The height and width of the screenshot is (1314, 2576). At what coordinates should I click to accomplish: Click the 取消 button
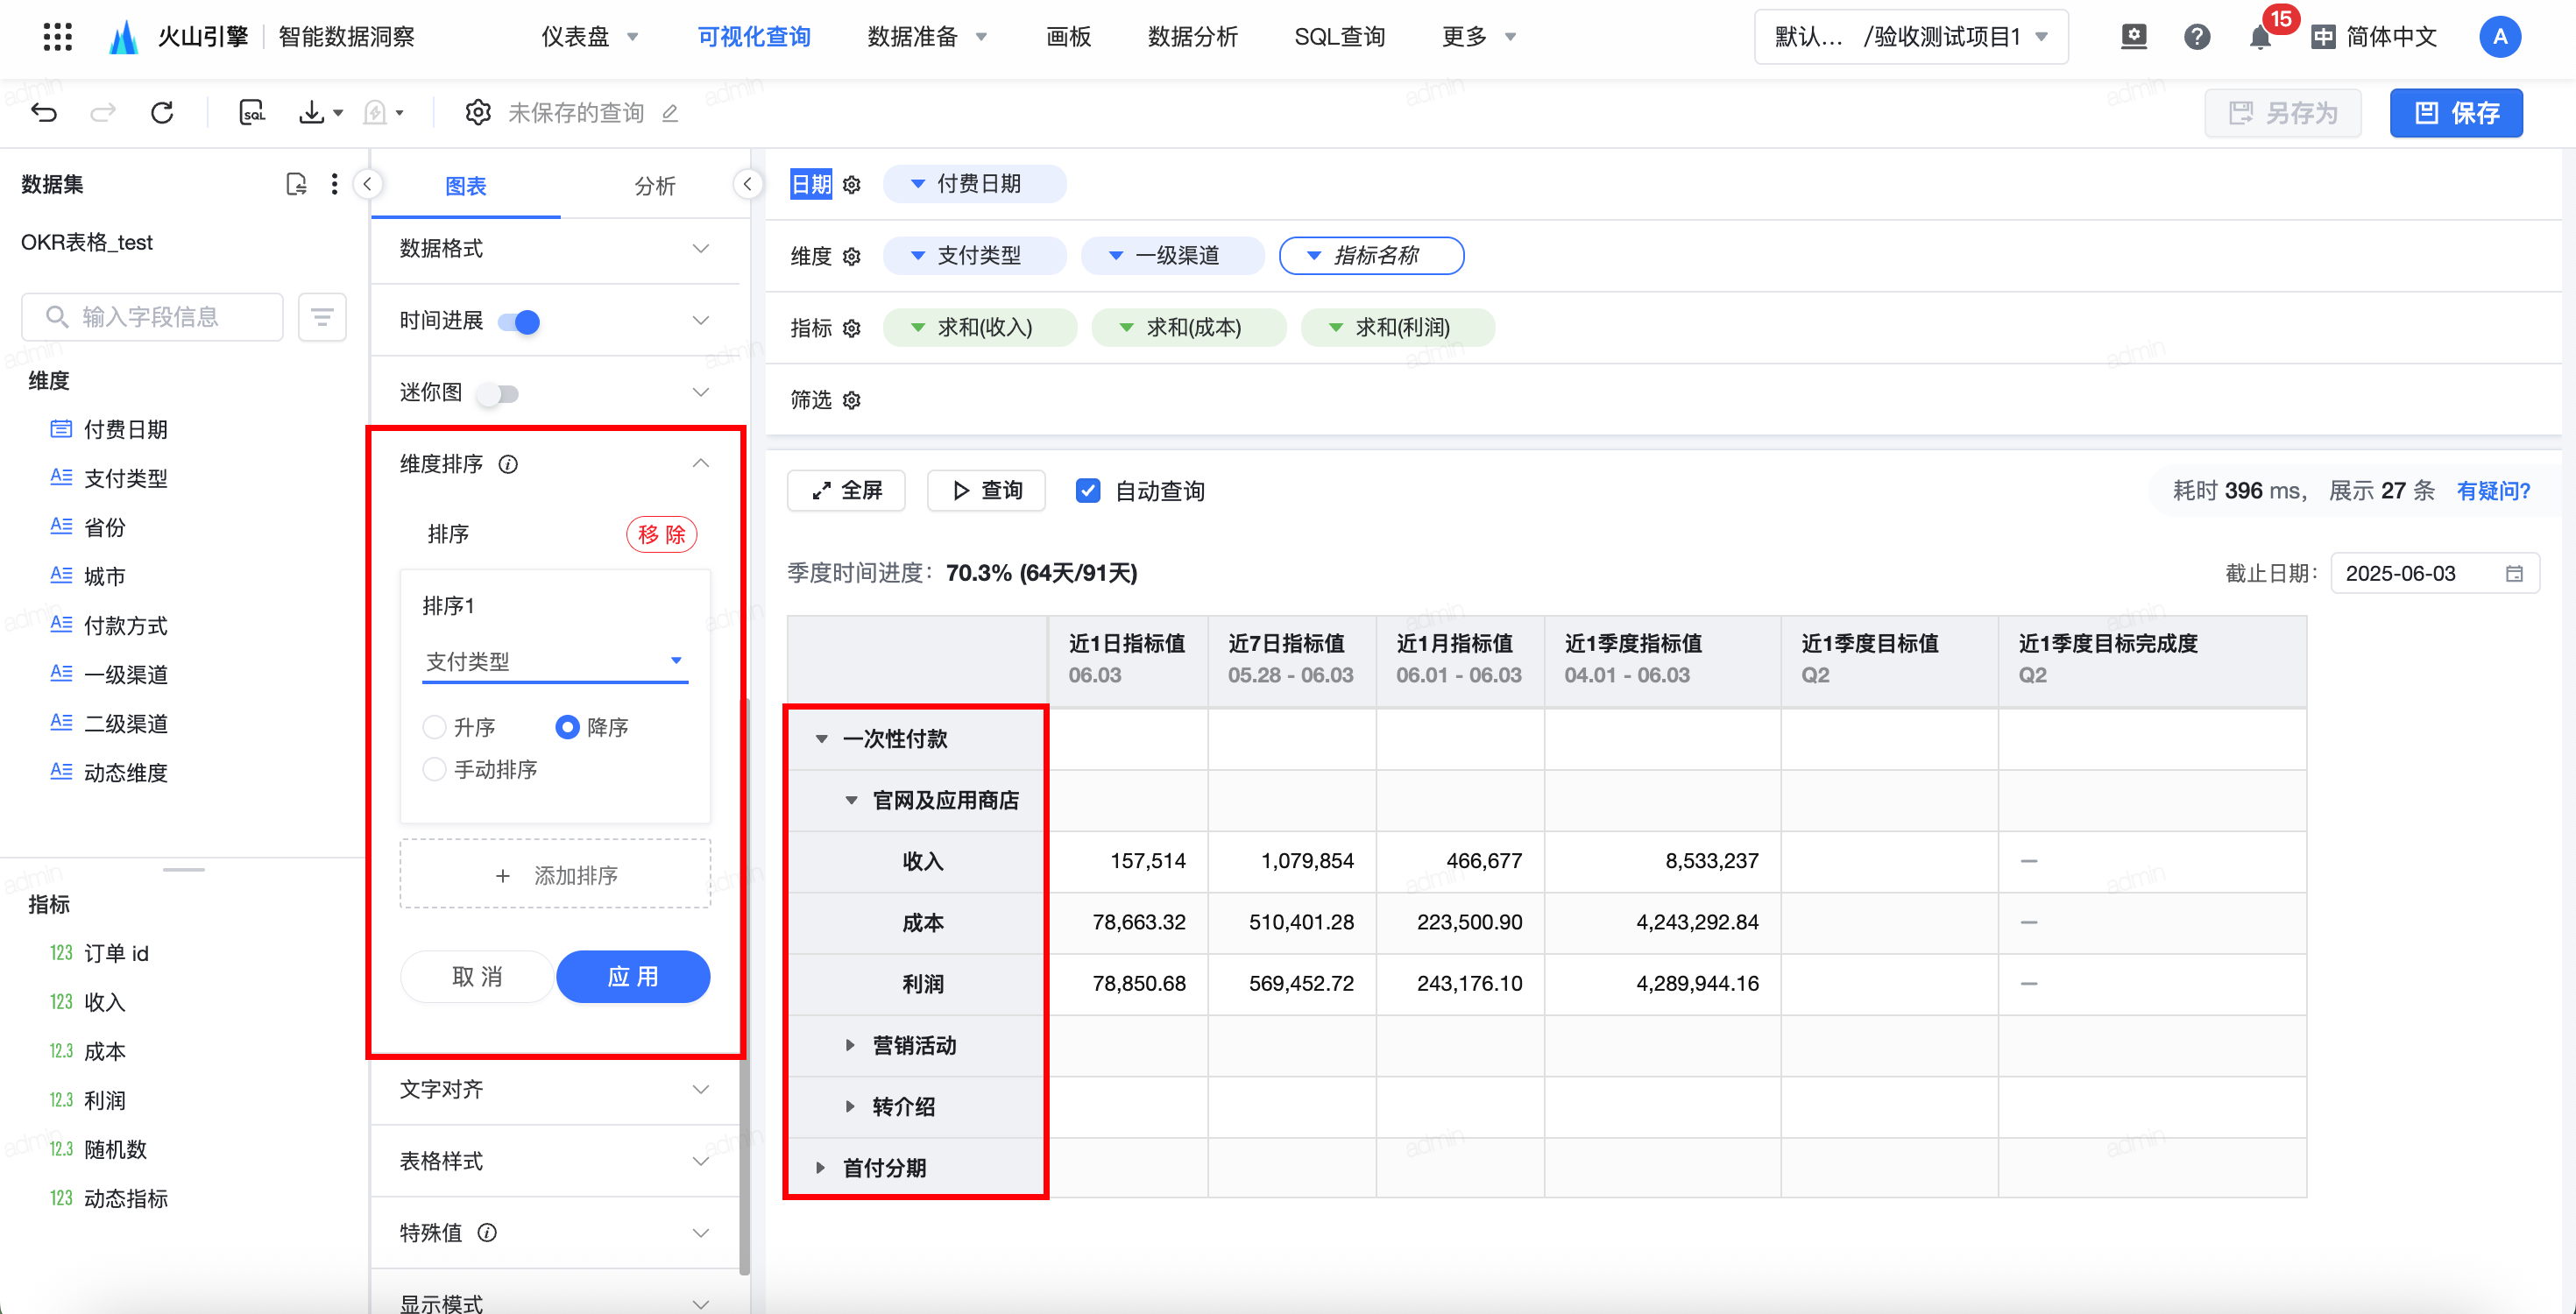coord(477,976)
